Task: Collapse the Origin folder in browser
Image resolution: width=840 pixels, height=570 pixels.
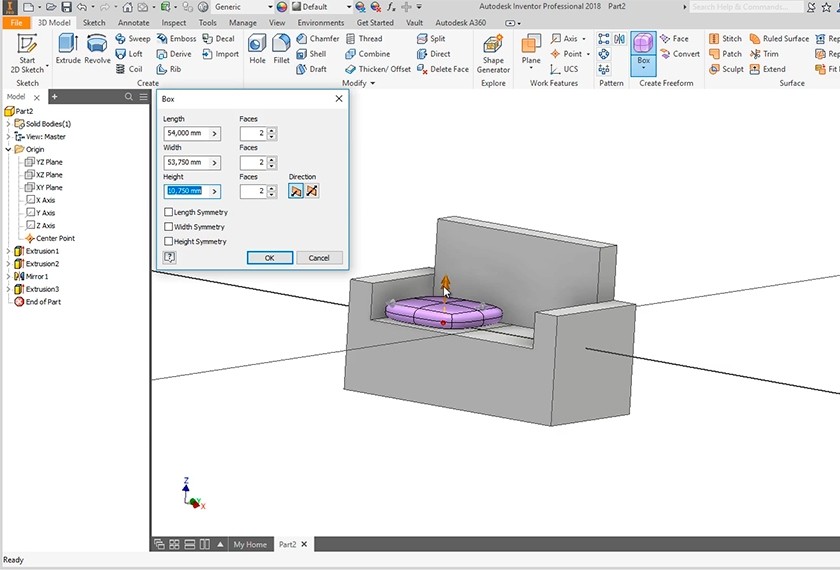Action: tap(8, 149)
